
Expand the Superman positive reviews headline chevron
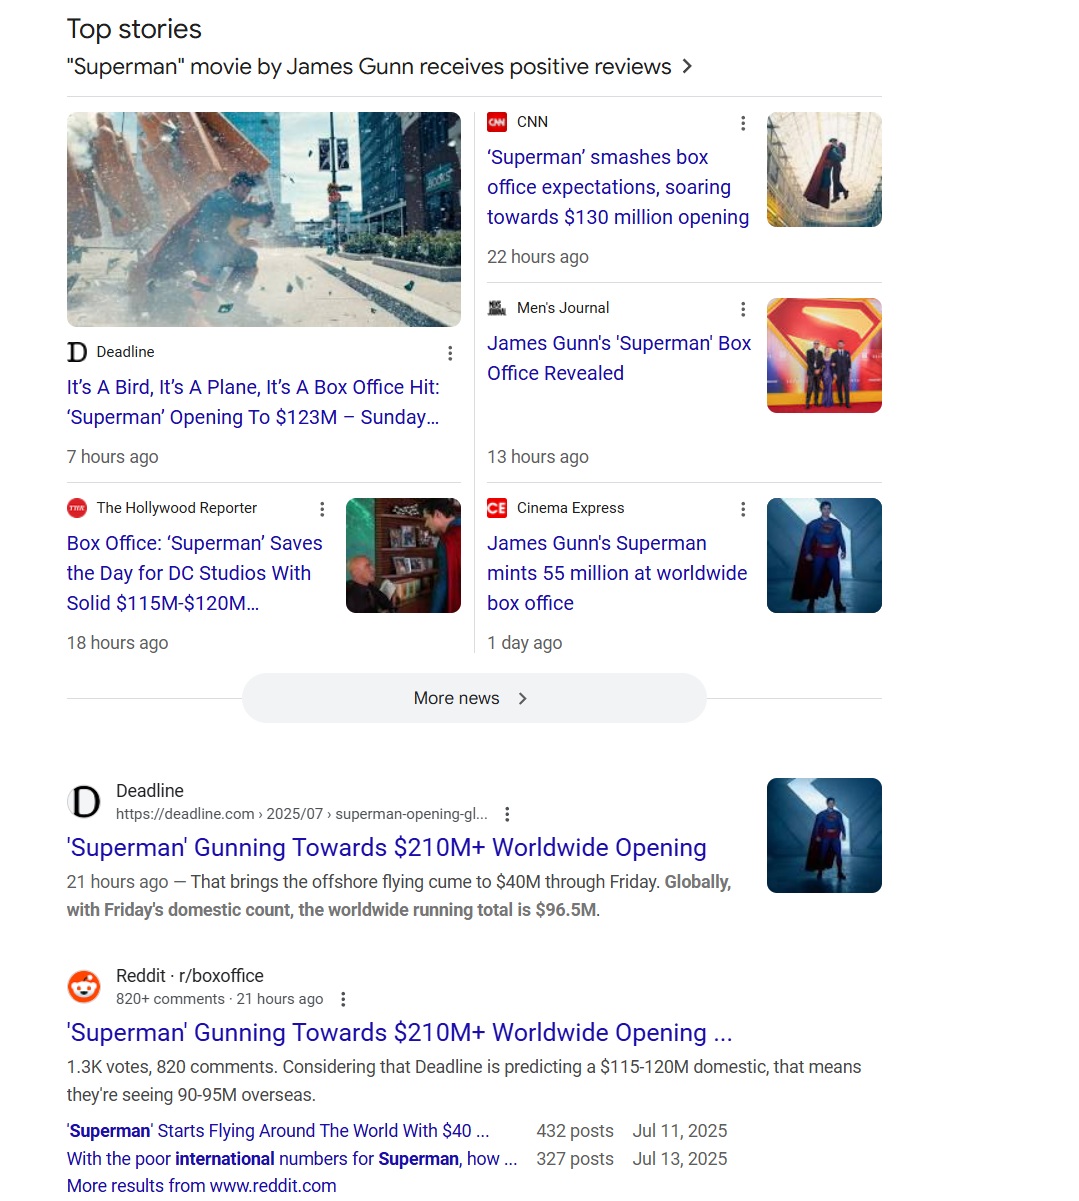pos(687,66)
